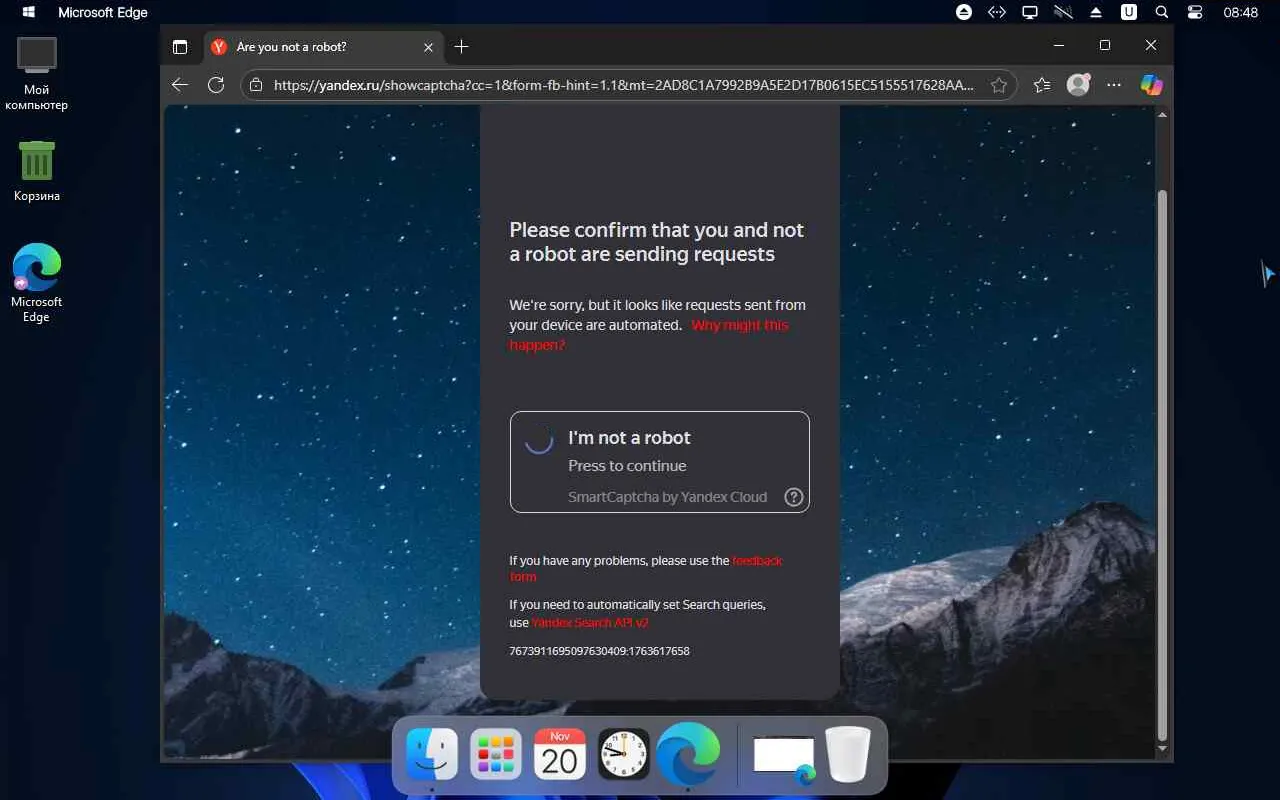The image size is (1280, 800).
Task: Maximize the Edge browser window
Action: click(x=1105, y=45)
